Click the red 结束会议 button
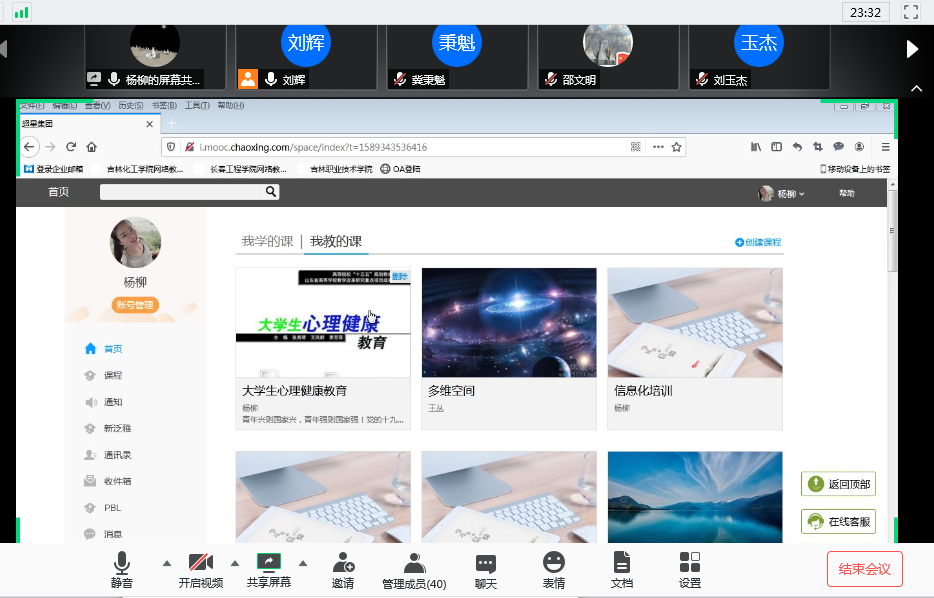The height and width of the screenshot is (598, 934). click(x=864, y=569)
